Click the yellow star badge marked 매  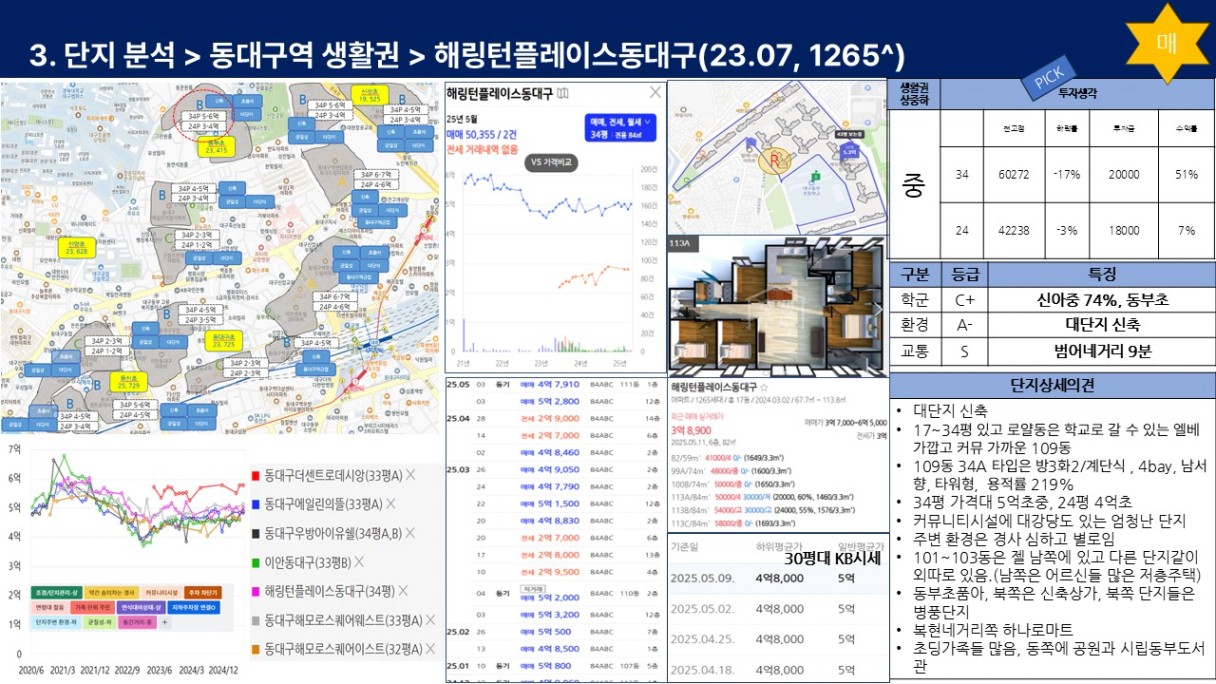[1166, 42]
